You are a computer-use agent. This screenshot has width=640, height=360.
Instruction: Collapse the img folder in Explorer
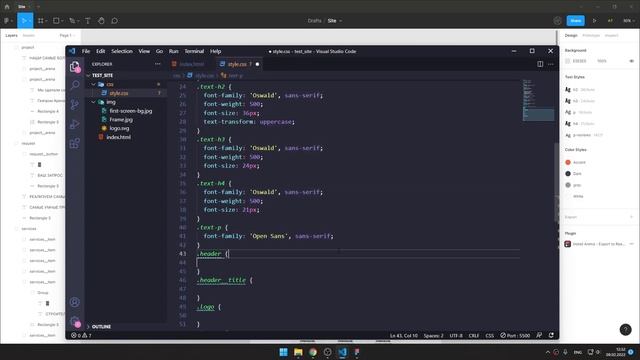[x=111, y=102]
